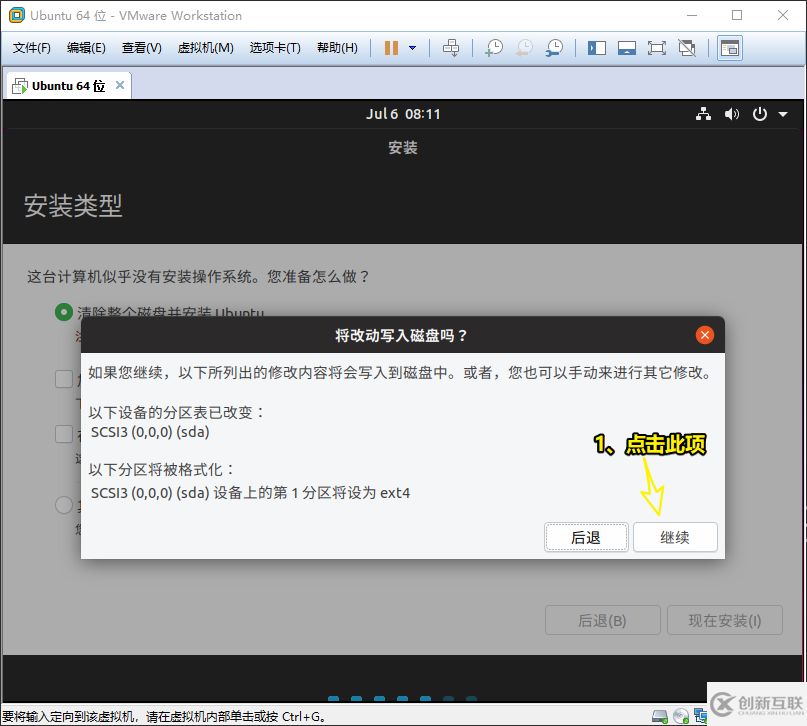Click the 继续 button
The image size is (807, 726).
pos(675,537)
